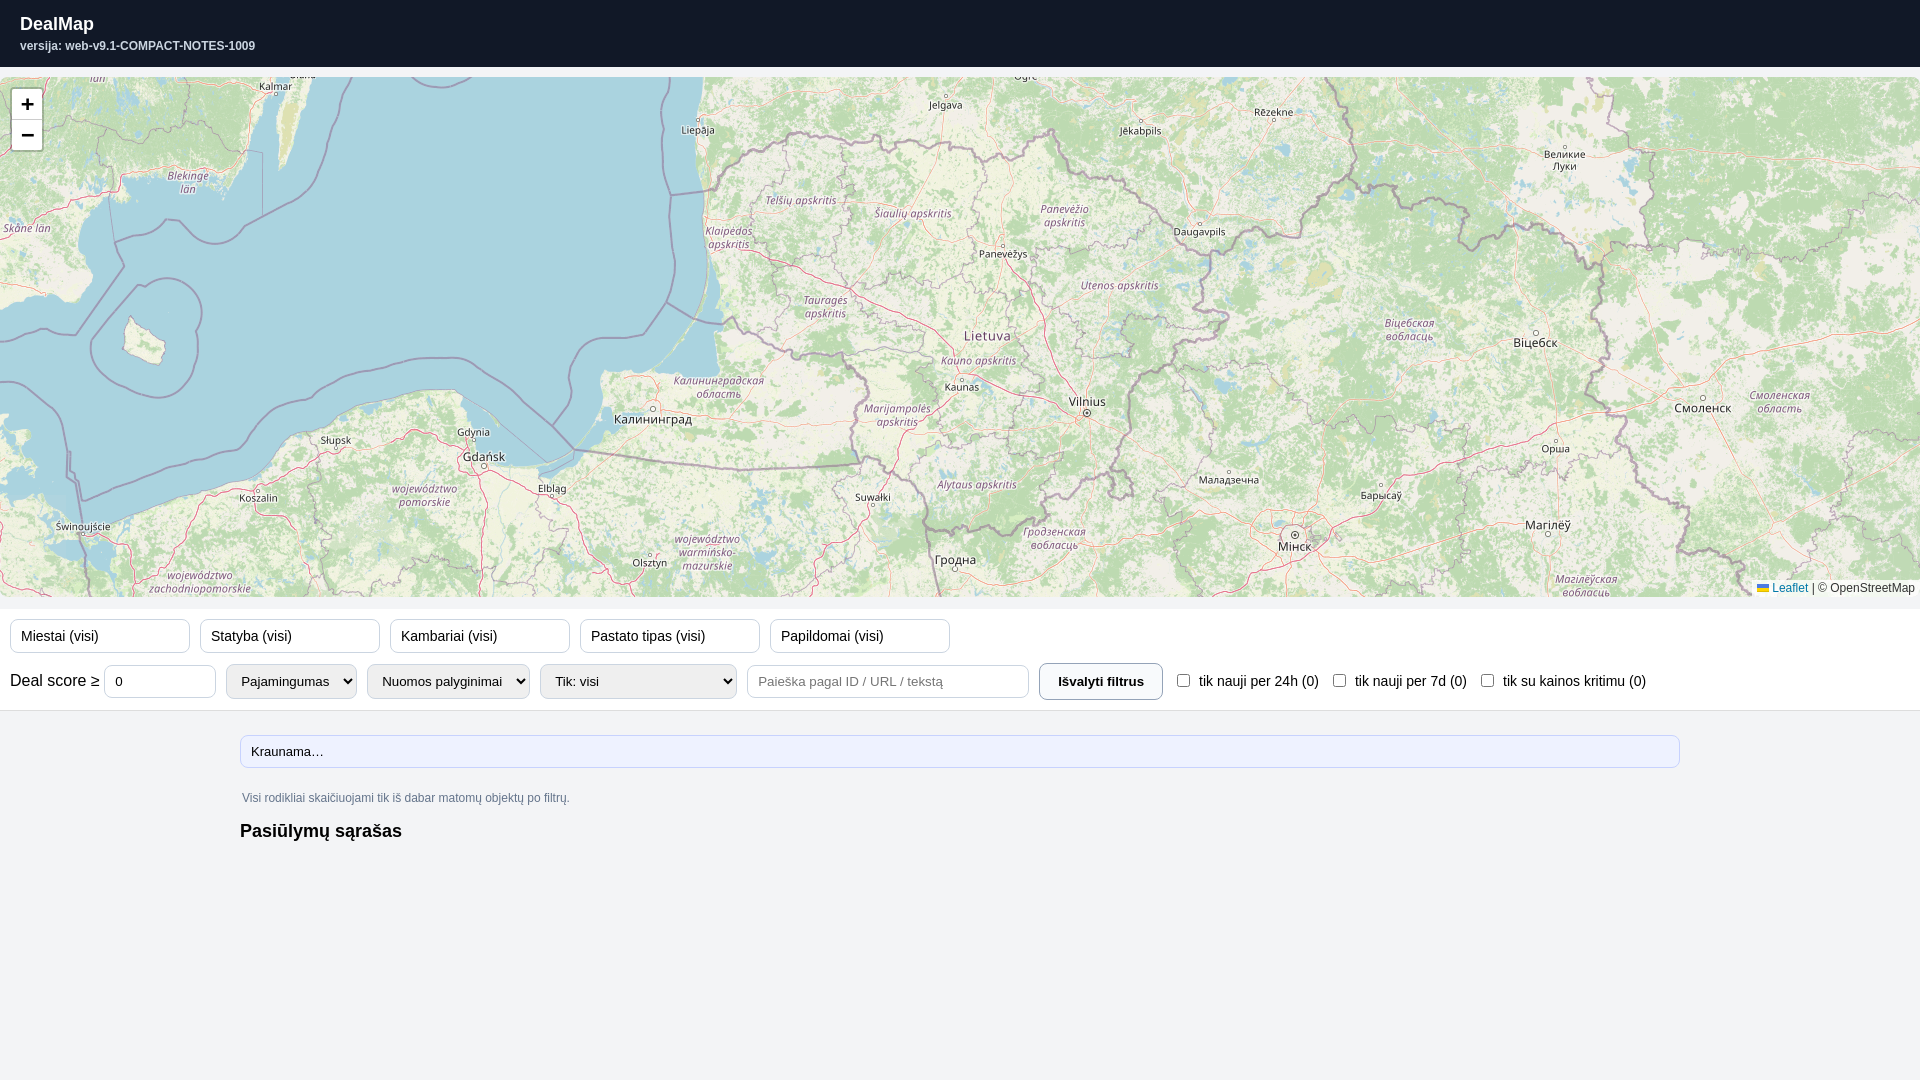Screen dimensions: 1920x1080
Task: Click the Minsk city marker on map
Action: pyautogui.click(x=1295, y=535)
